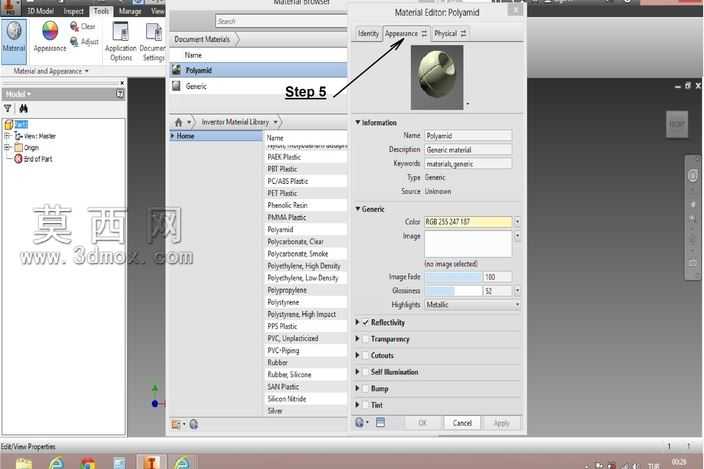
Task: Expand the Transparency section arrow
Action: (x=357, y=339)
